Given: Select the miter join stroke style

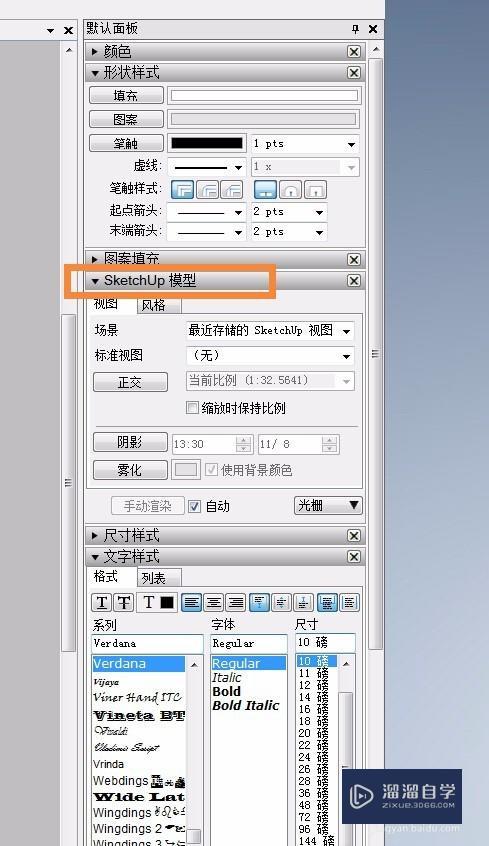Looking at the screenshot, I should click(182, 189).
